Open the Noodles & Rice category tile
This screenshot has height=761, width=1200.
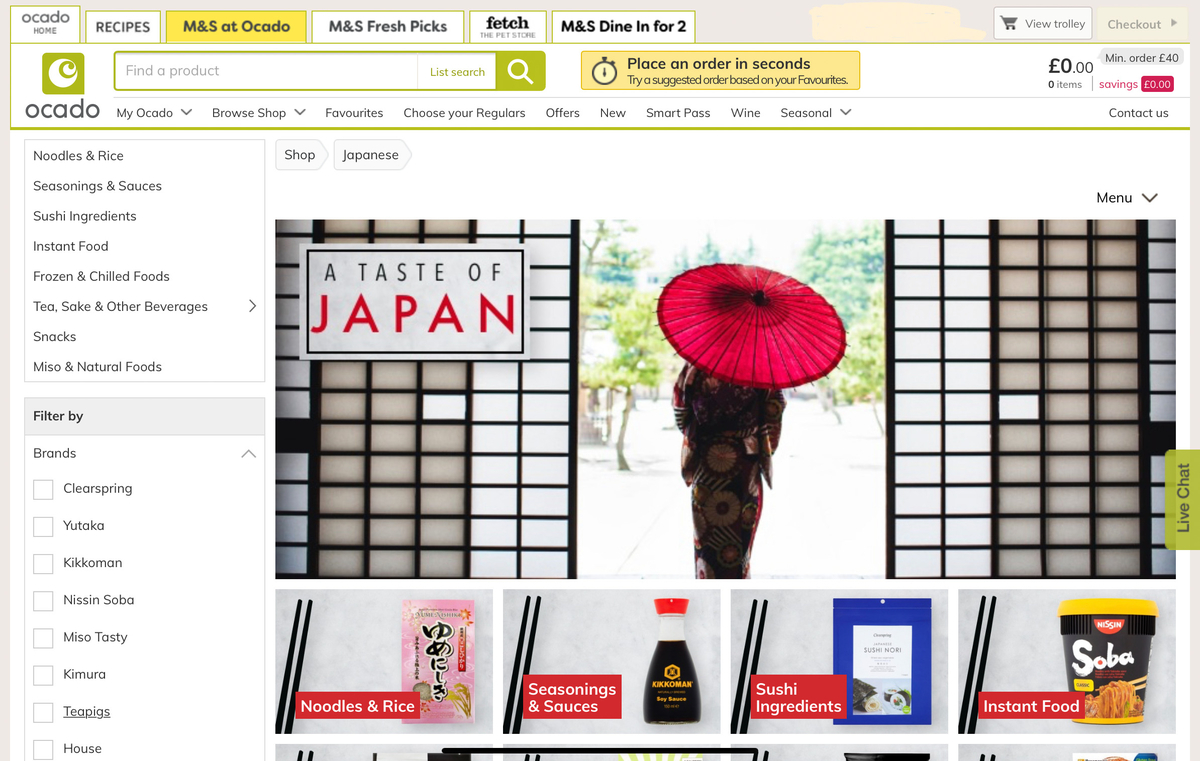(384, 662)
